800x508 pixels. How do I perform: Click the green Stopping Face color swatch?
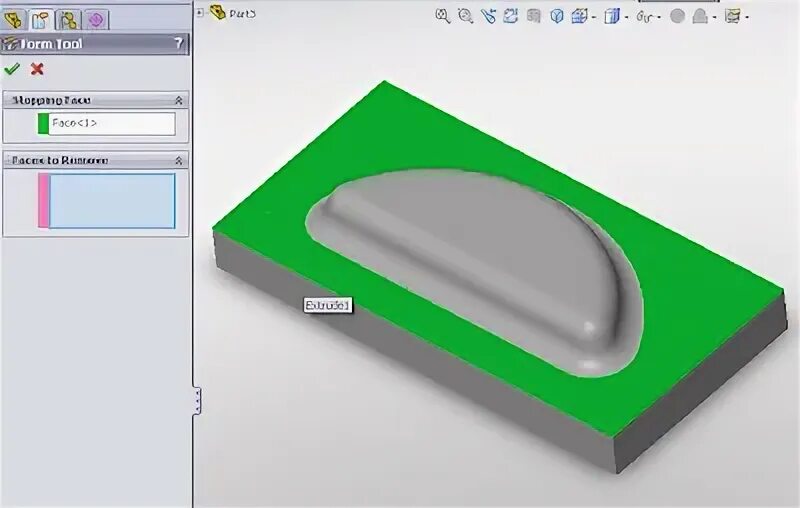[x=43, y=123]
